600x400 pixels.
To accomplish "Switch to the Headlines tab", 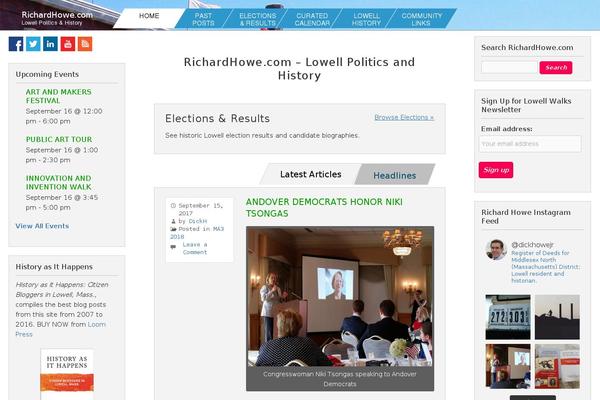I will 395,175.
